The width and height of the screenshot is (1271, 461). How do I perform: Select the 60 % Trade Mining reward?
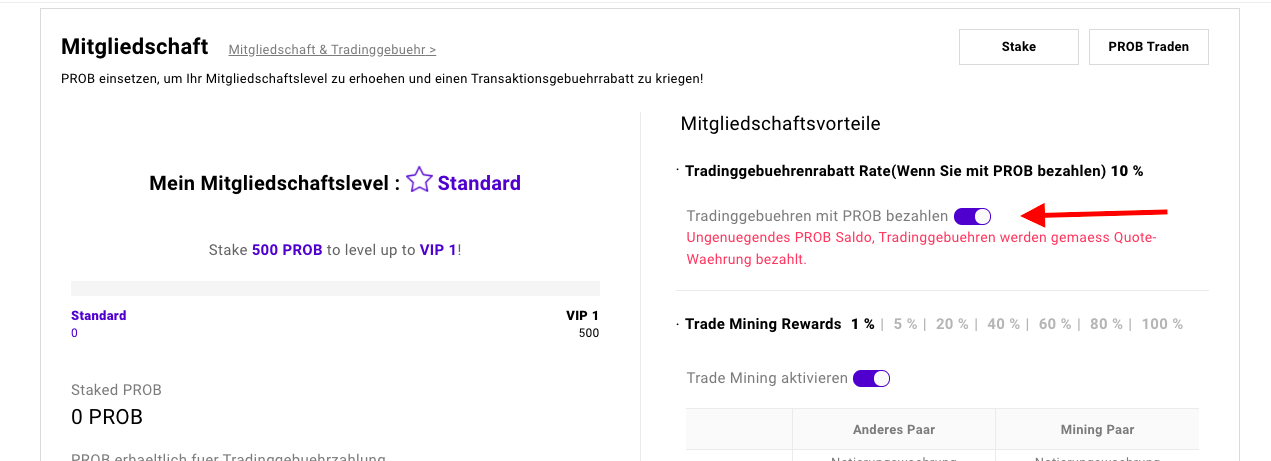[x=1055, y=324]
